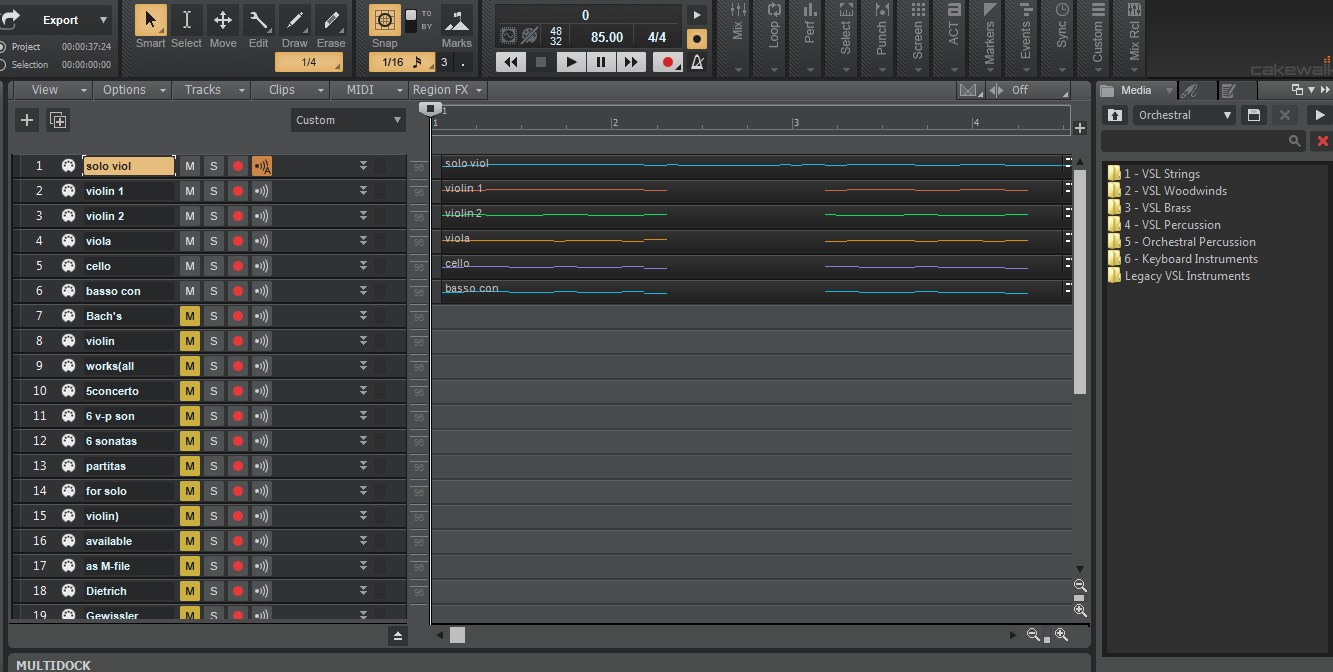Image resolution: width=1333 pixels, height=672 pixels.
Task: Start playback with Play button
Action: (571, 62)
